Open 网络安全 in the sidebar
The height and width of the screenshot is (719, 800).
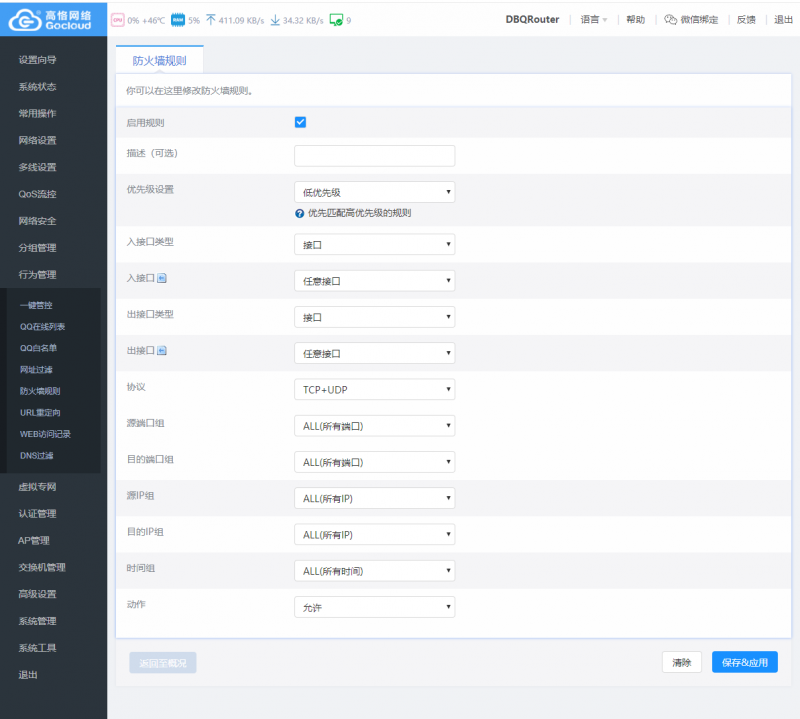[x=38, y=221]
